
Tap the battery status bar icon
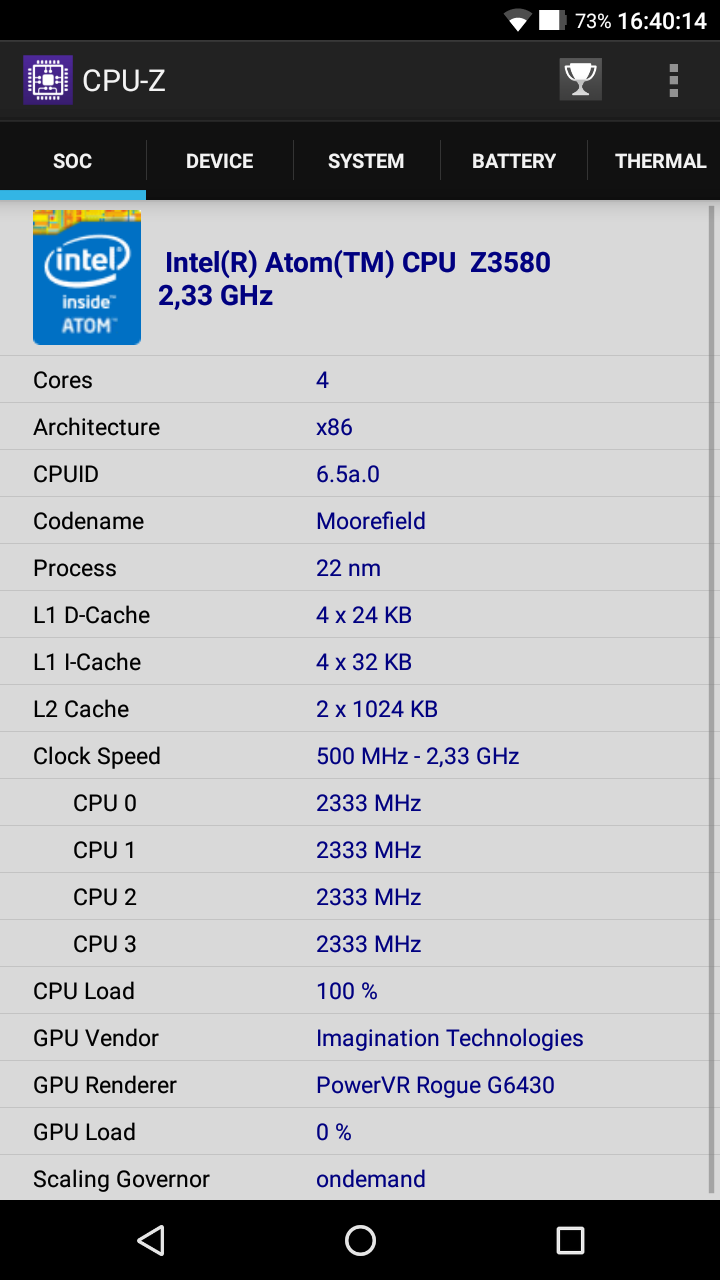point(552,21)
